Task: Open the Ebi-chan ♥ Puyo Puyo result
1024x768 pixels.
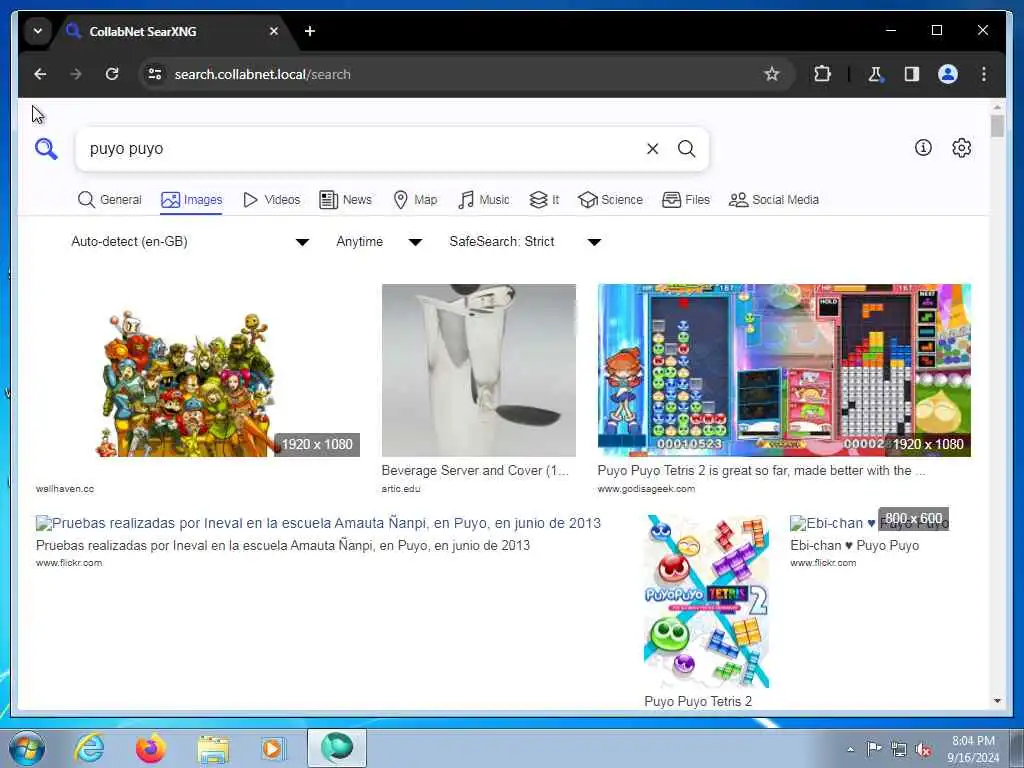Action: (869, 523)
